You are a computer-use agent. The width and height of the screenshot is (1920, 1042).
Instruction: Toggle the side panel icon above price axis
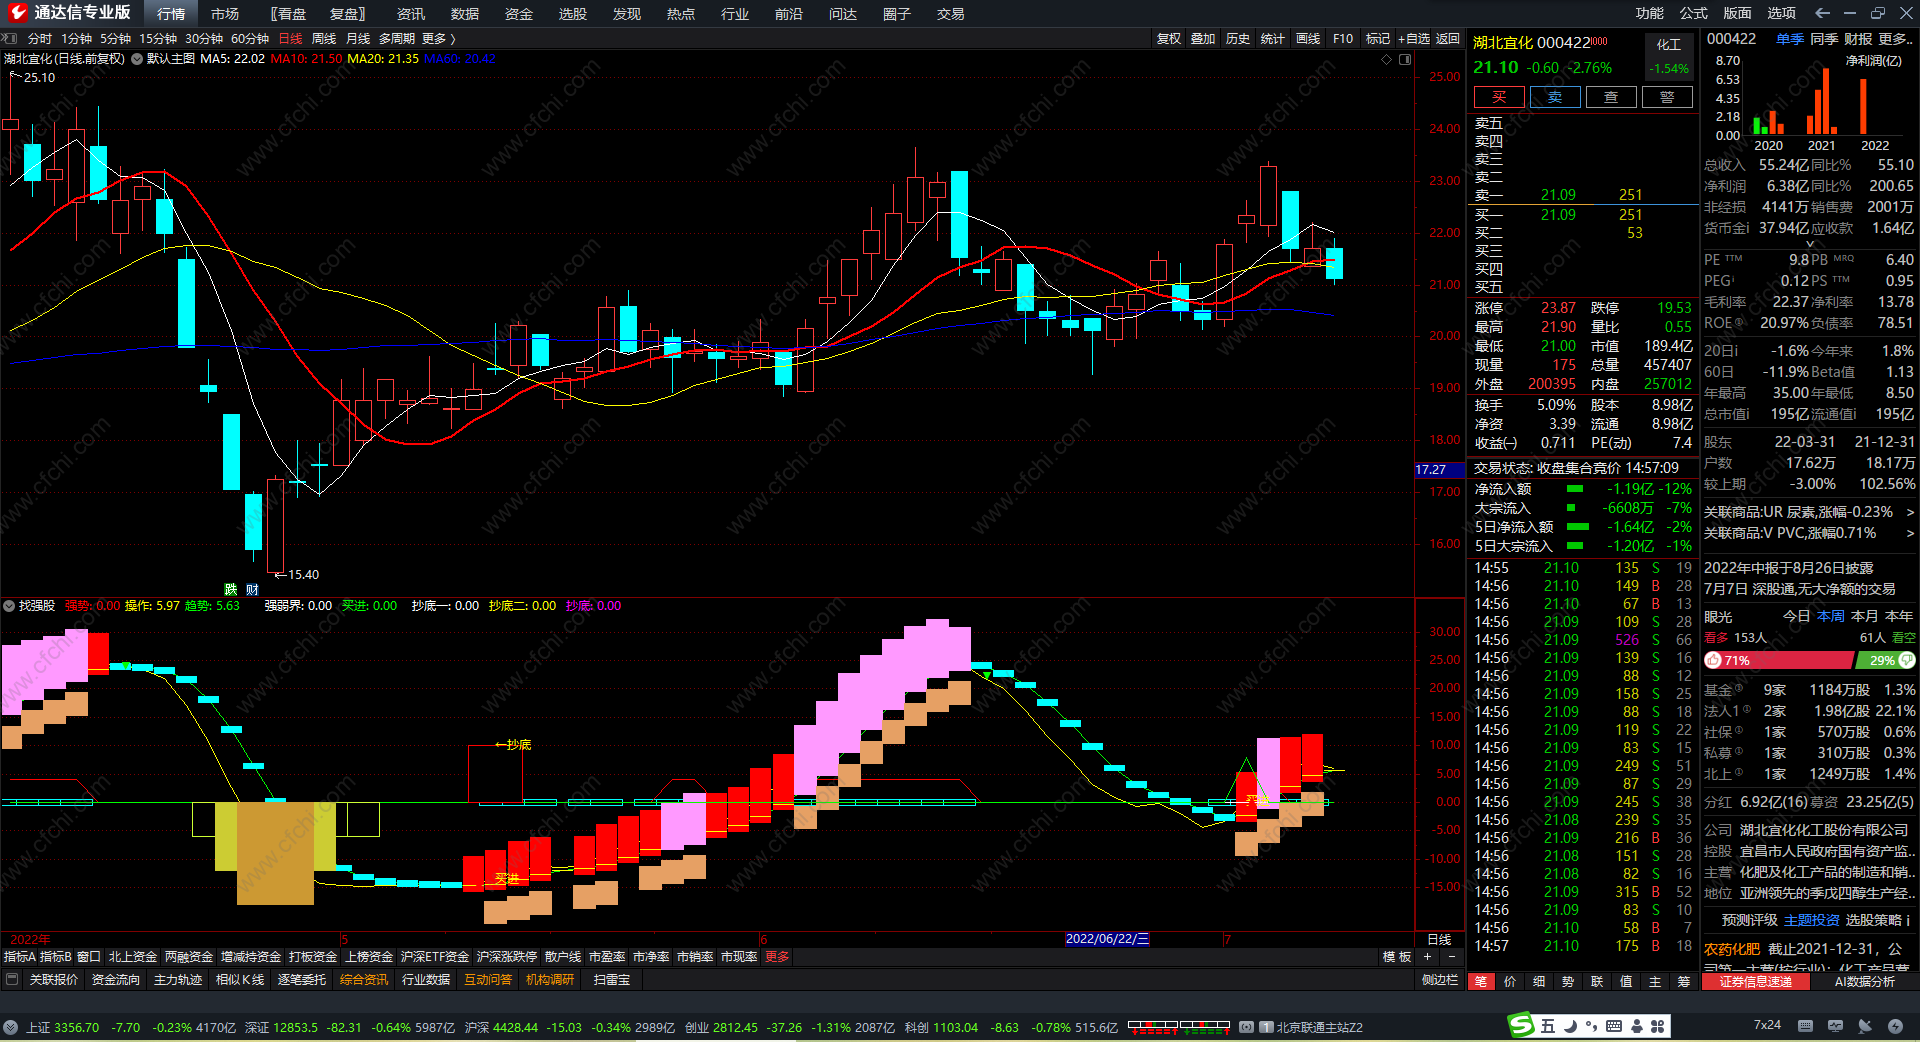pos(1405,59)
